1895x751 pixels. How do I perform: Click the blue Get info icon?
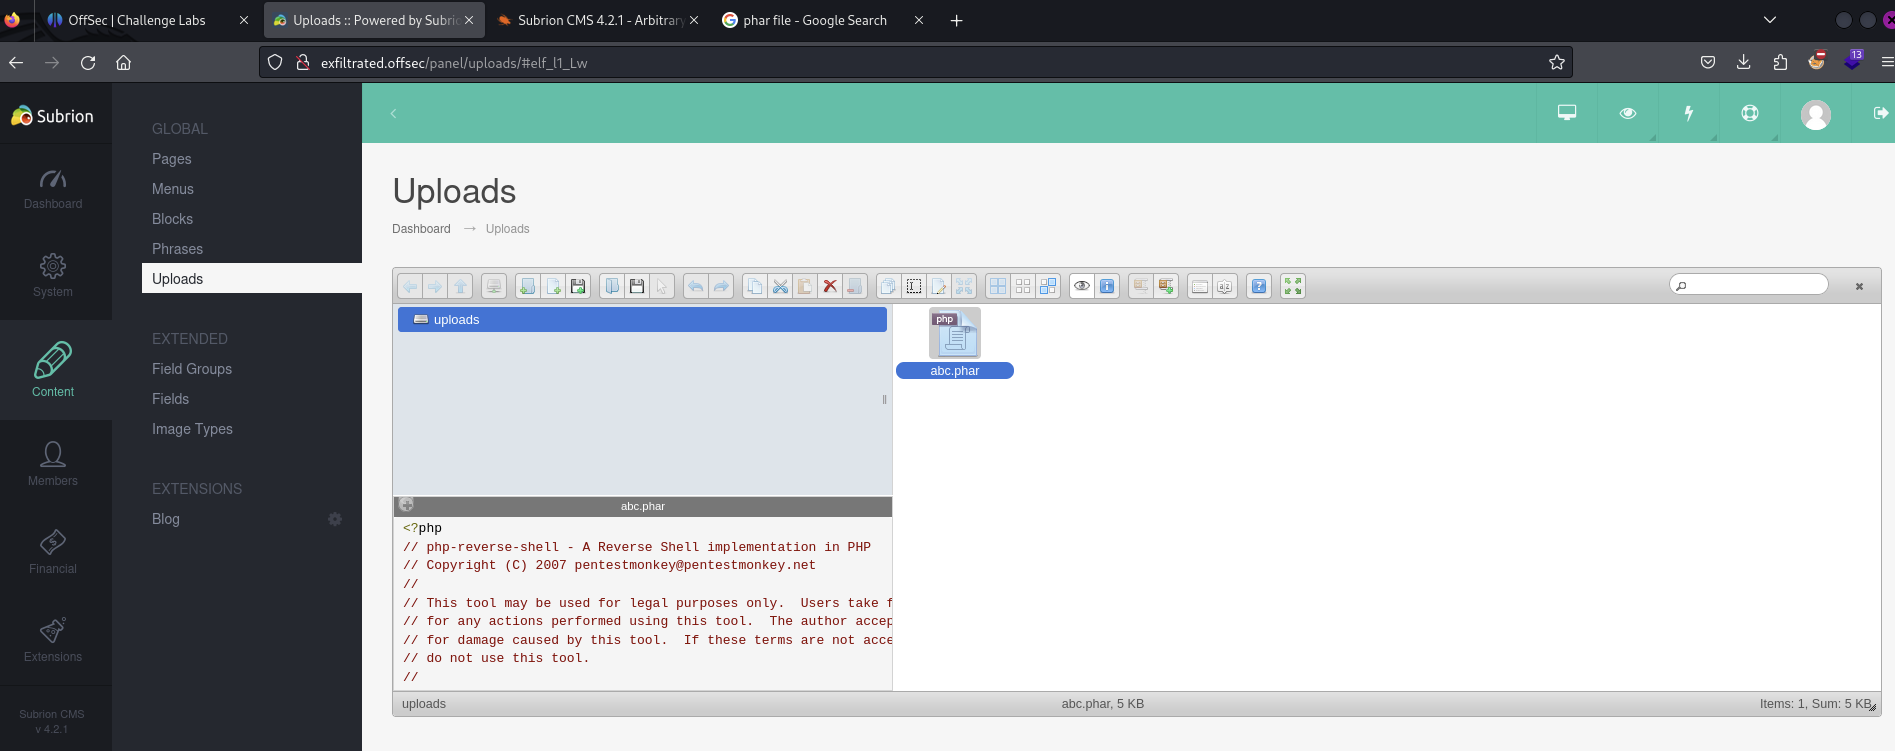click(x=1107, y=287)
